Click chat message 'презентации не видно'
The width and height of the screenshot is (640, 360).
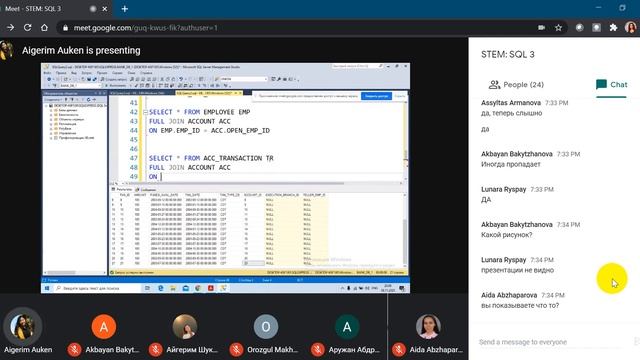point(517,270)
